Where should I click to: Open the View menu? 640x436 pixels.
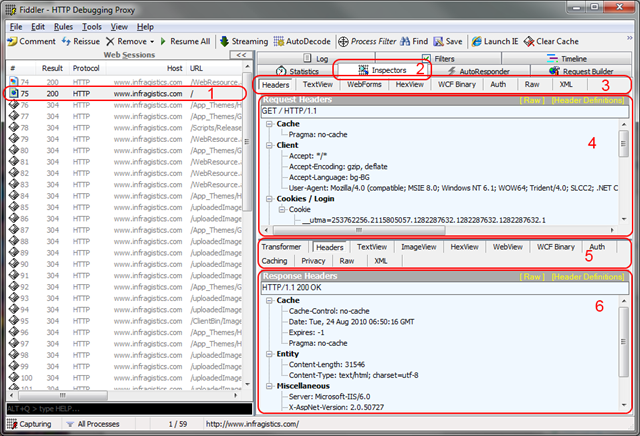coord(119,27)
